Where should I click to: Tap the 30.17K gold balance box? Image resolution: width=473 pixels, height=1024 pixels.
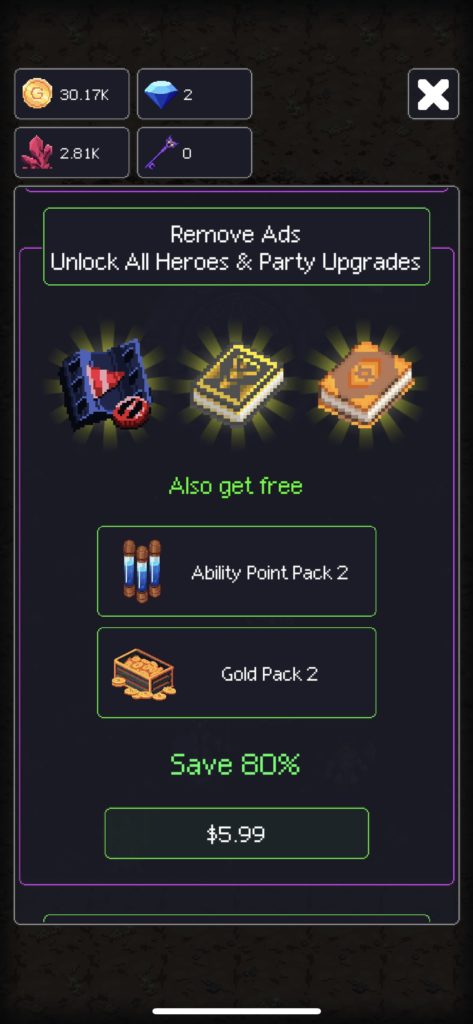point(72,94)
